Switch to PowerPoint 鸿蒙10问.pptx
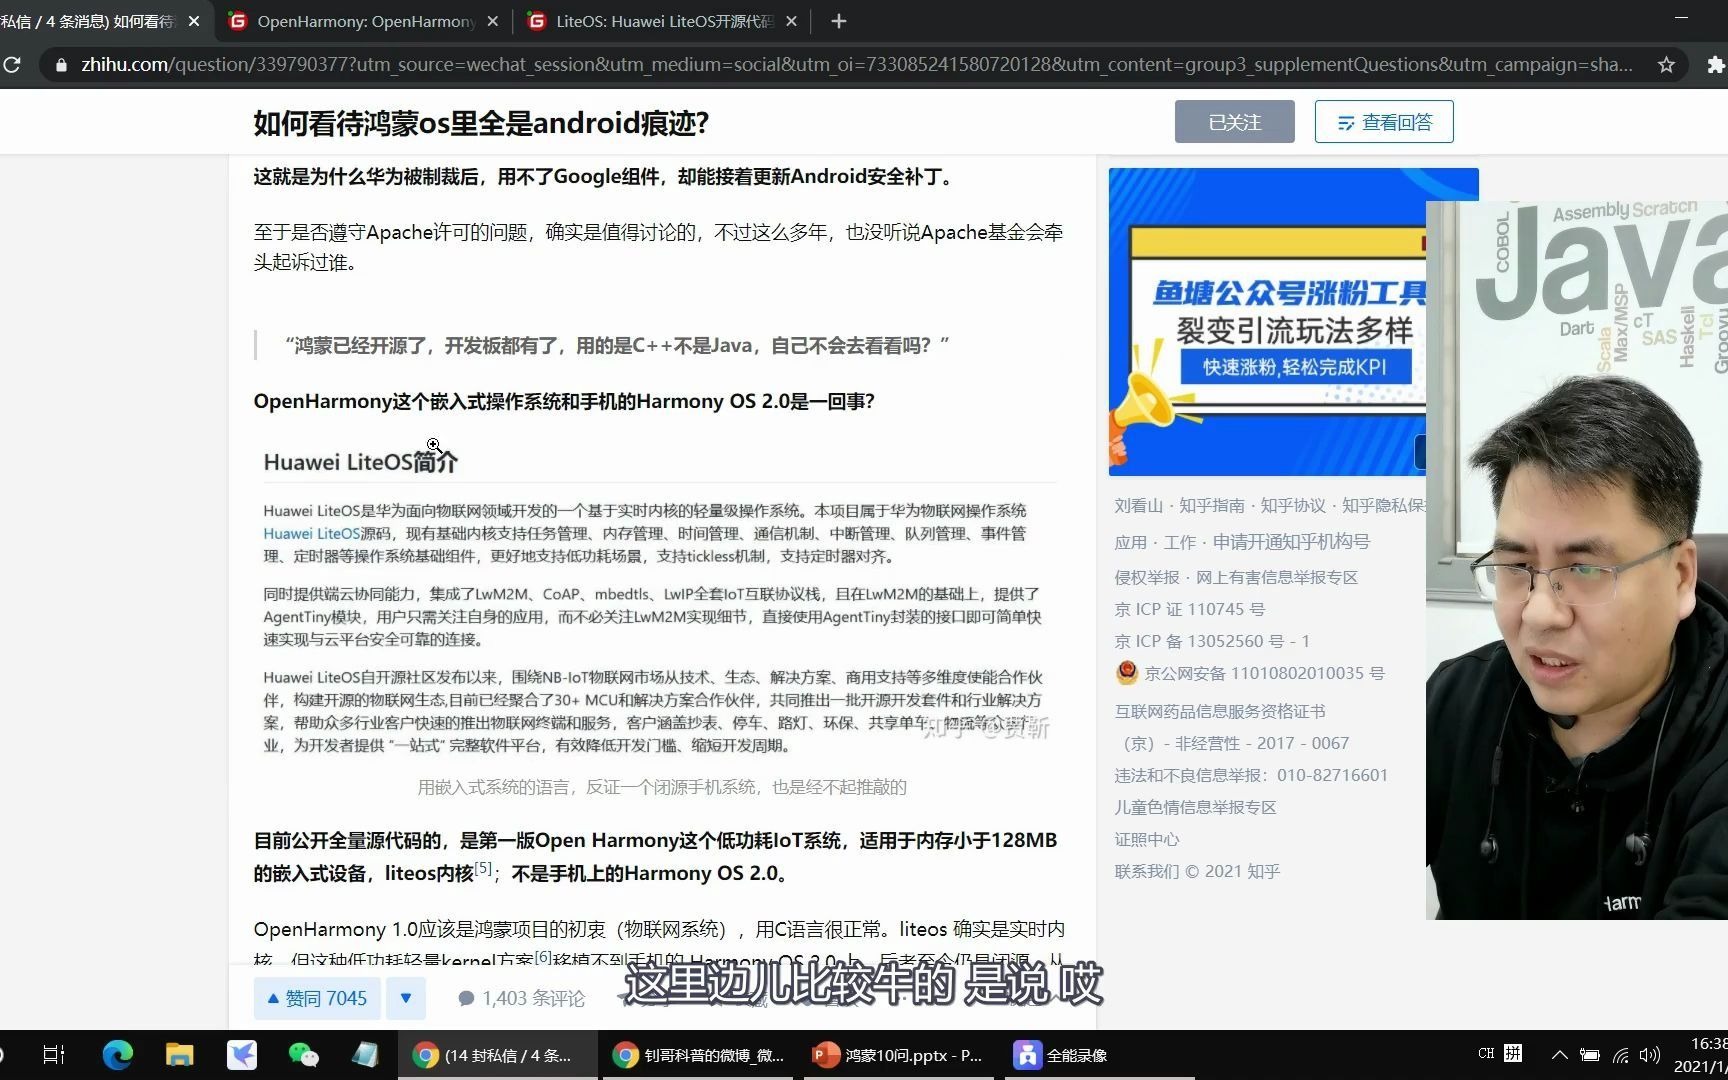 tap(898, 1055)
